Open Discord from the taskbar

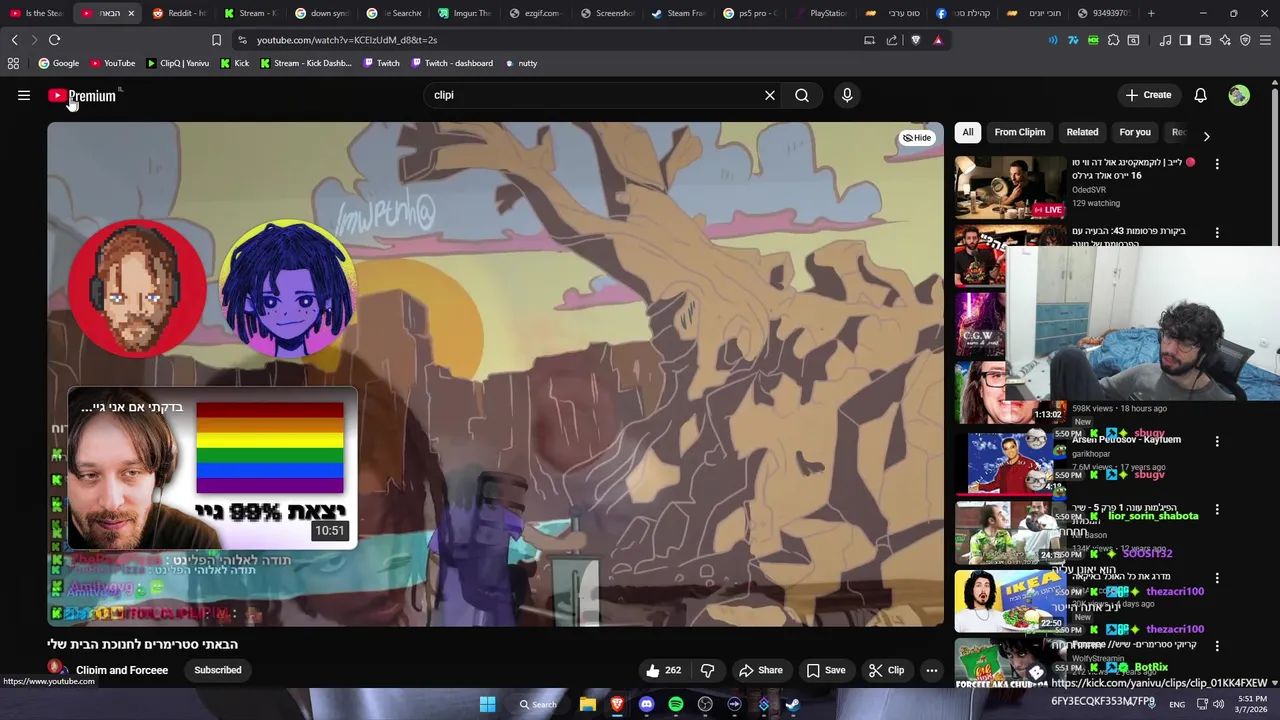(646, 704)
